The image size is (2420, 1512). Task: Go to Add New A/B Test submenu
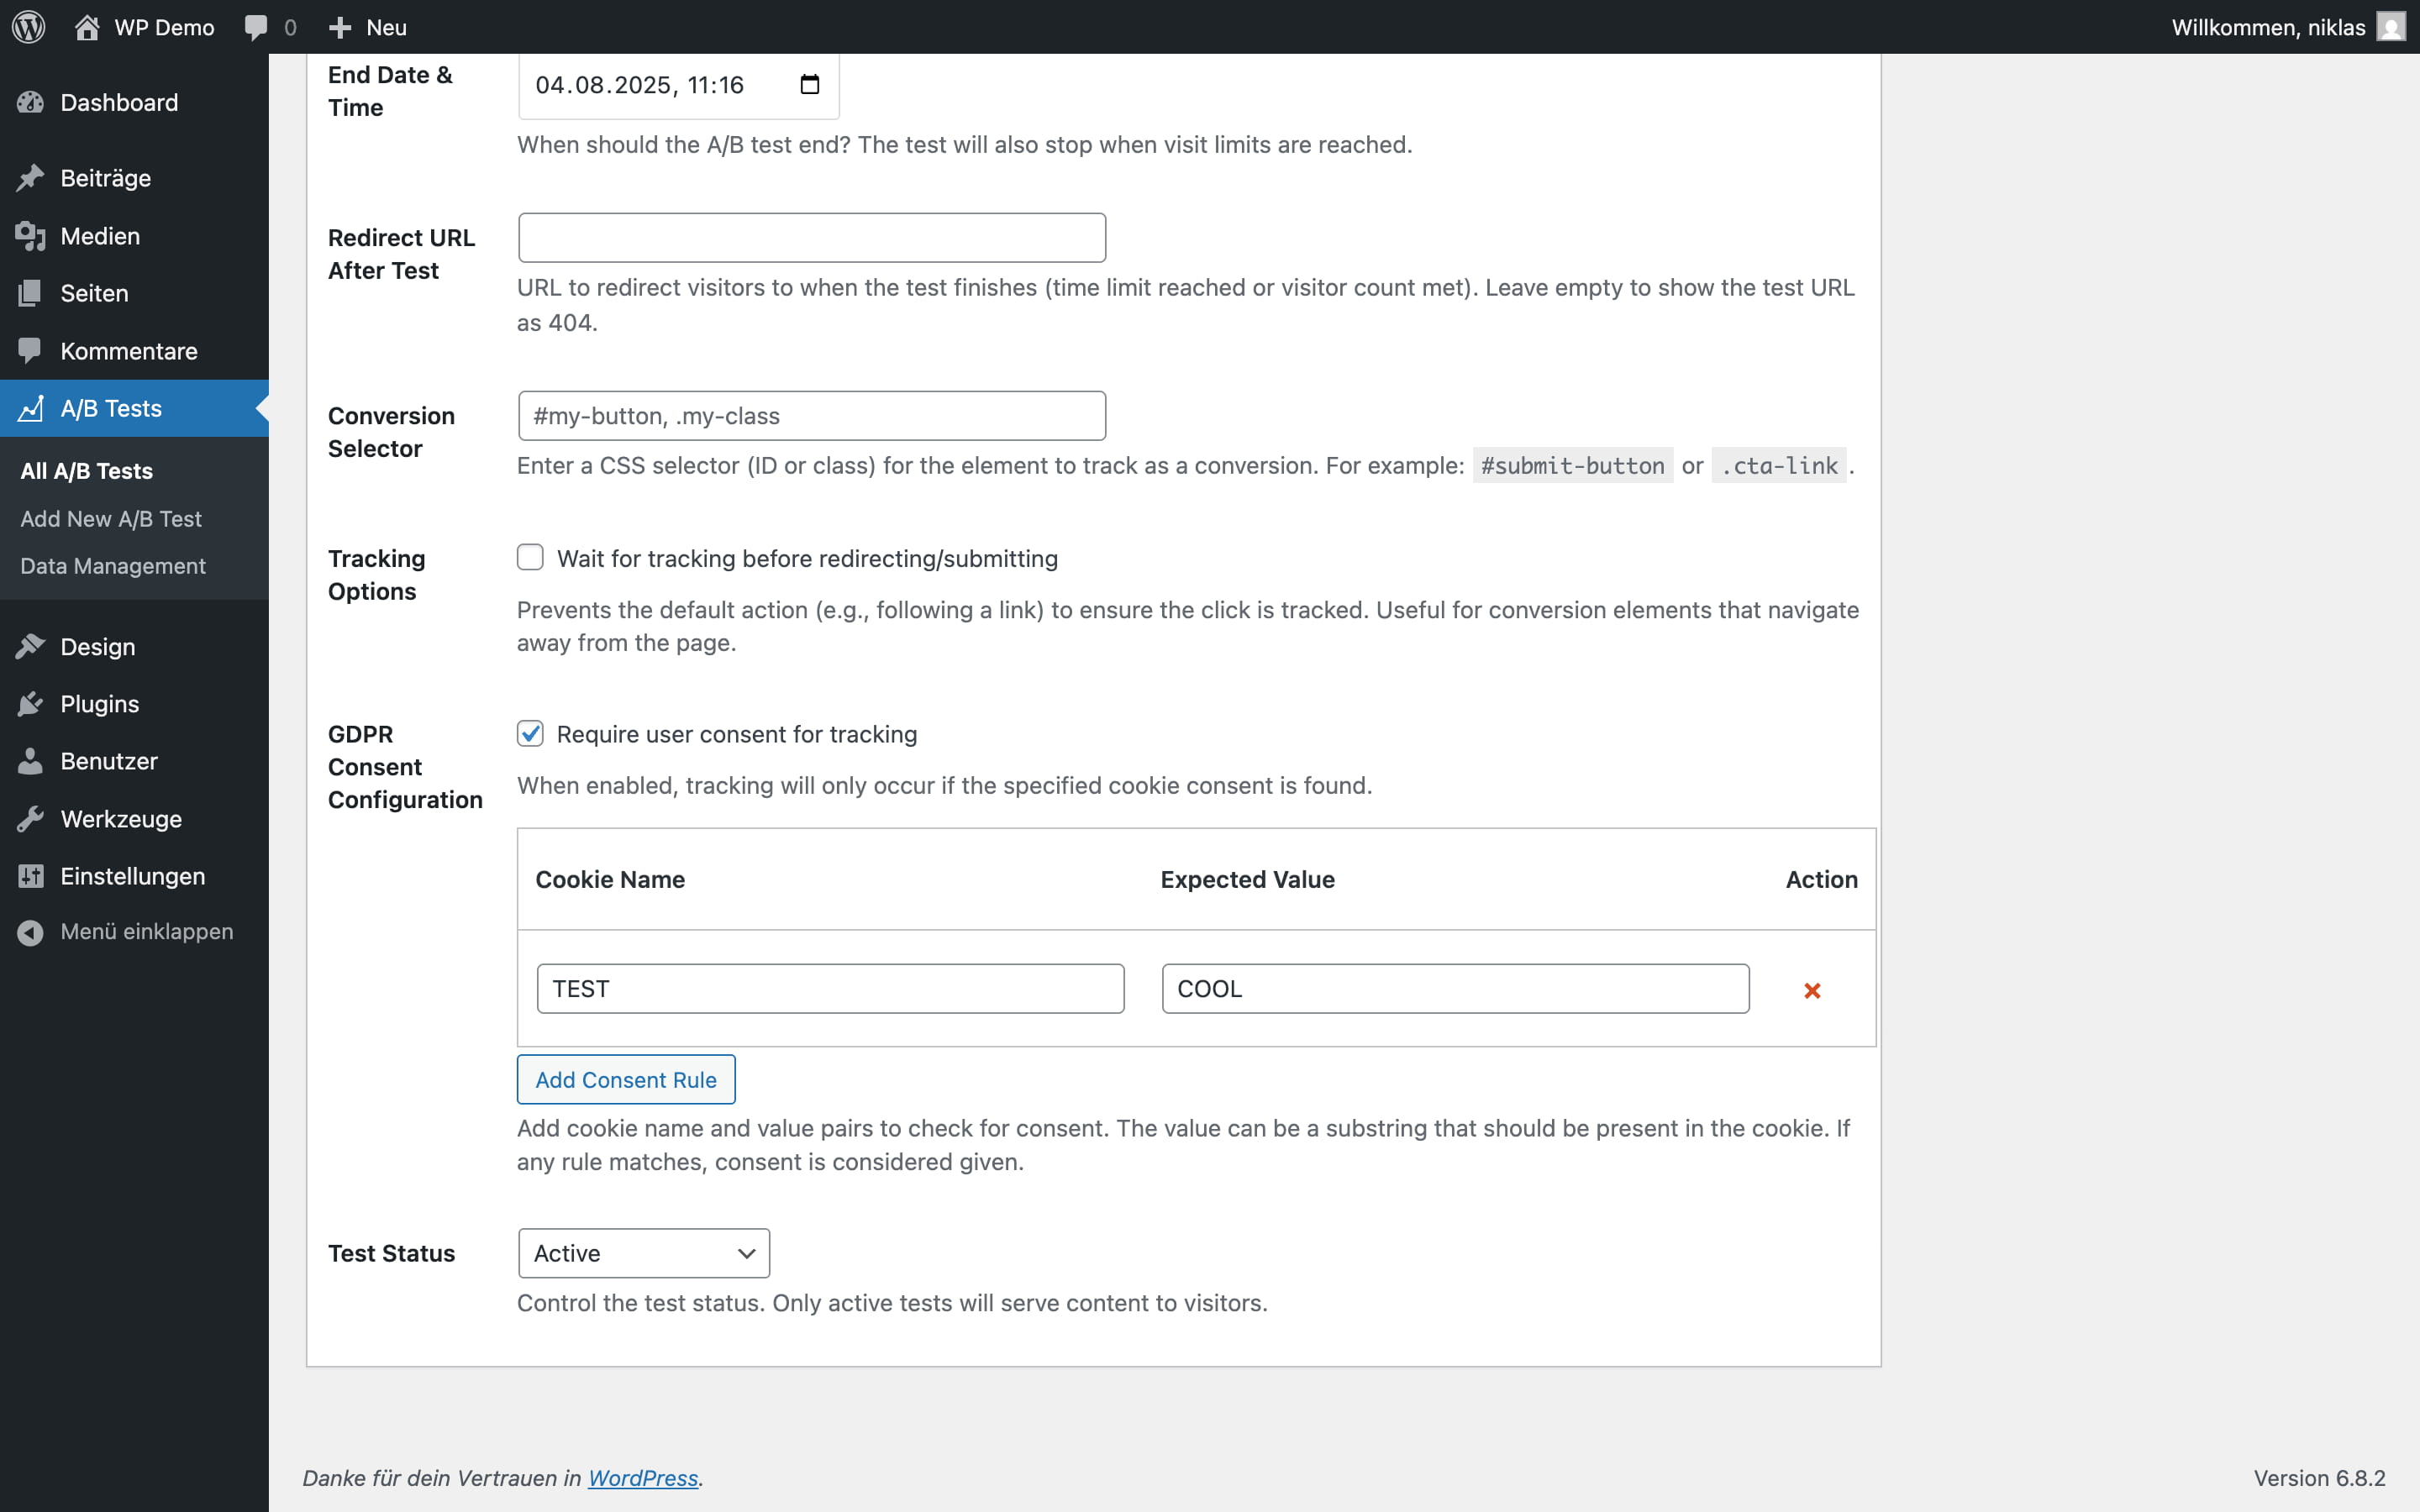[x=111, y=519]
